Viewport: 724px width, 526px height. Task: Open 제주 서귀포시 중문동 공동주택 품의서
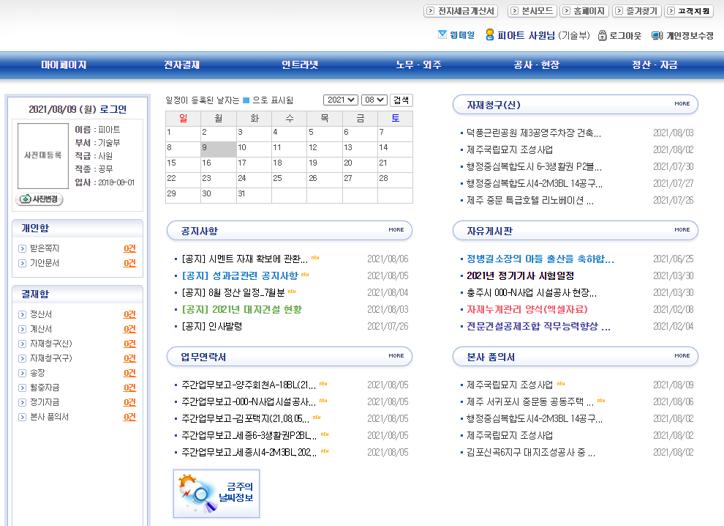(530, 402)
